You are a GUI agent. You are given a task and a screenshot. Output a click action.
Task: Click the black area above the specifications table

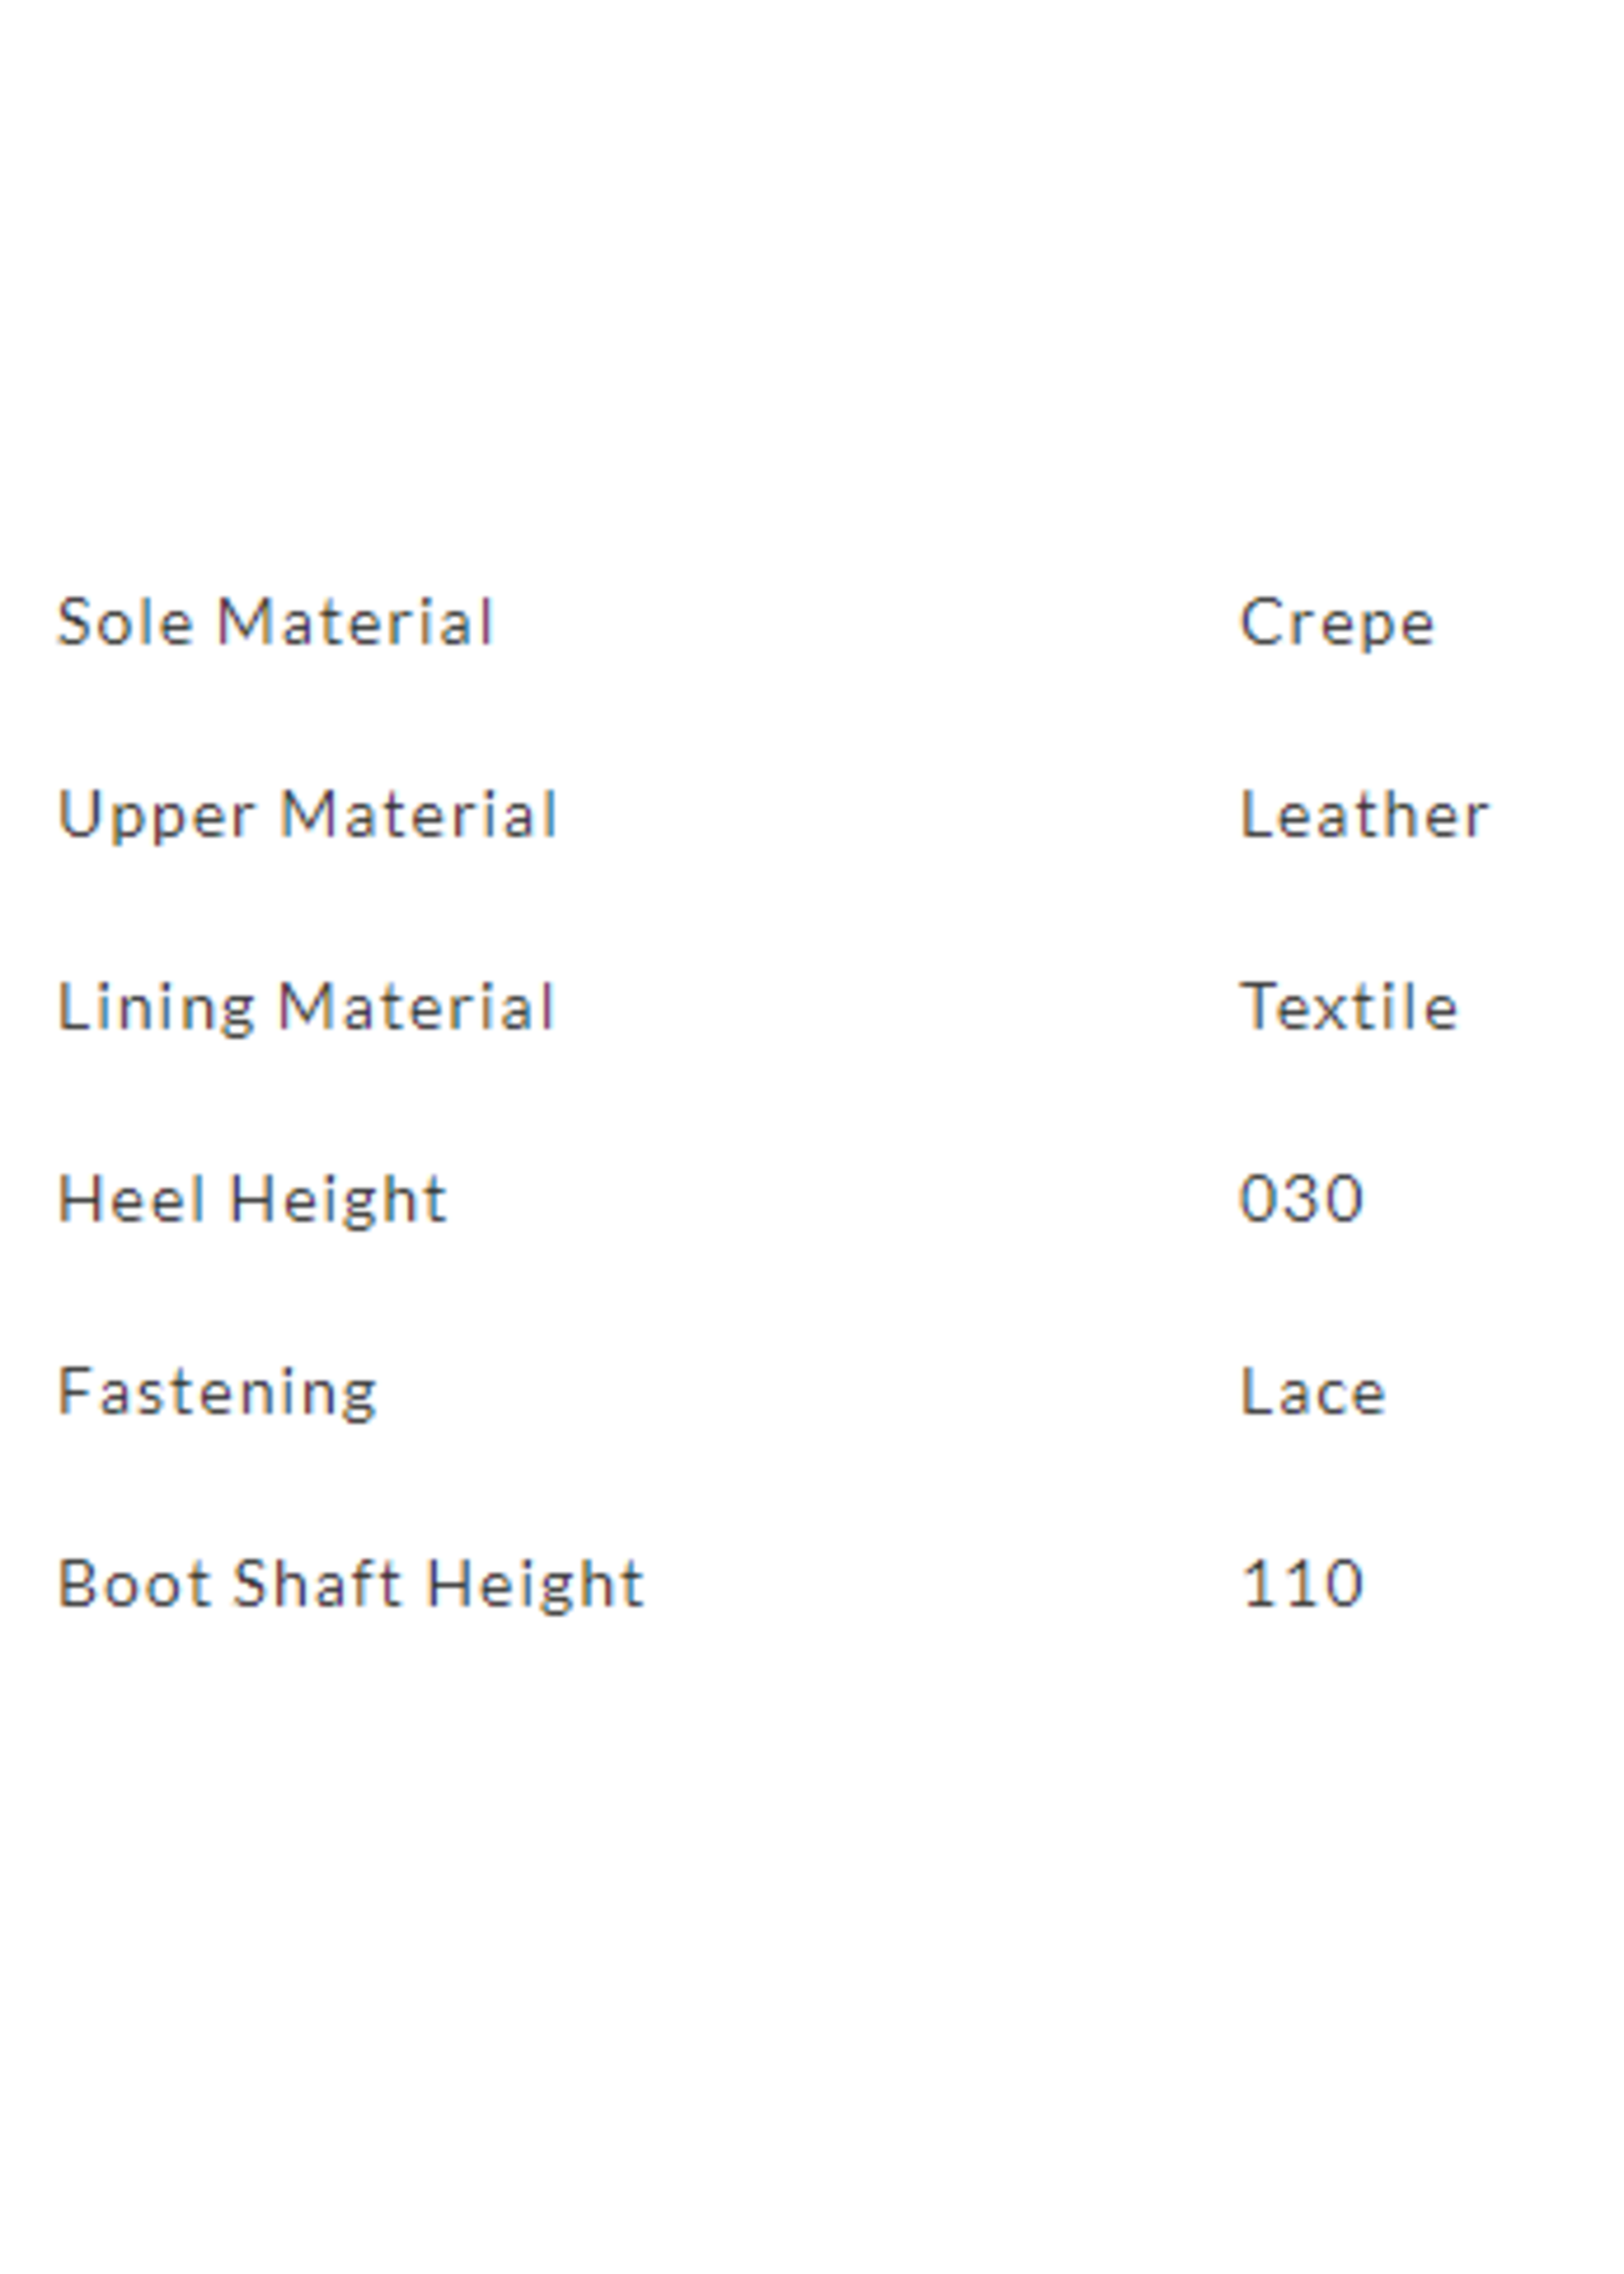click(812, 260)
